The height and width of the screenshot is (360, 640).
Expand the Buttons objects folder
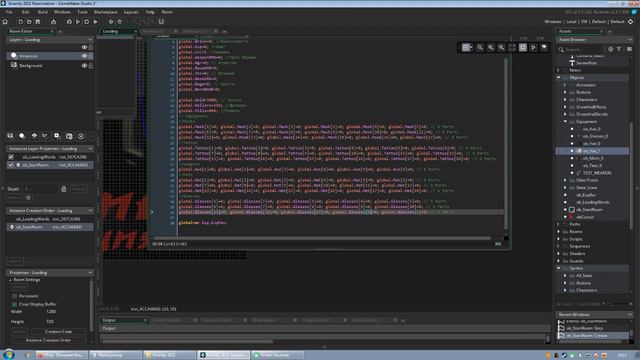[x=565, y=92]
